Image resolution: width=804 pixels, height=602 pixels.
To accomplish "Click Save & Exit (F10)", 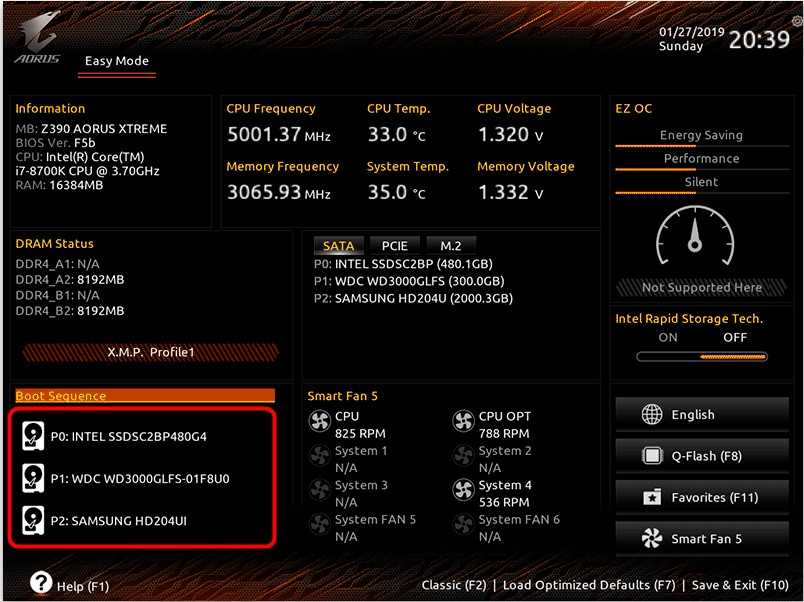I will (x=740, y=585).
